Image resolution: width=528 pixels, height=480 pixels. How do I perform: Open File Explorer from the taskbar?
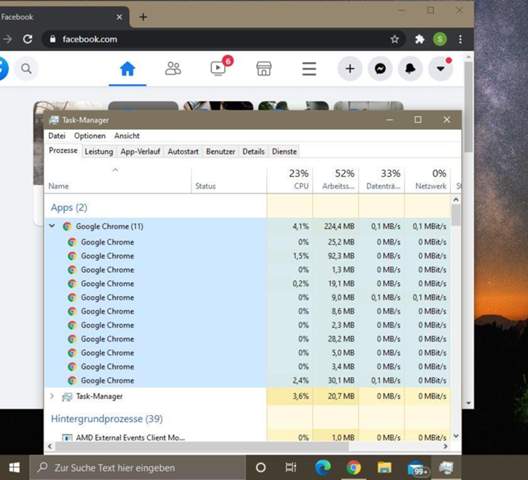click(x=384, y=468)
